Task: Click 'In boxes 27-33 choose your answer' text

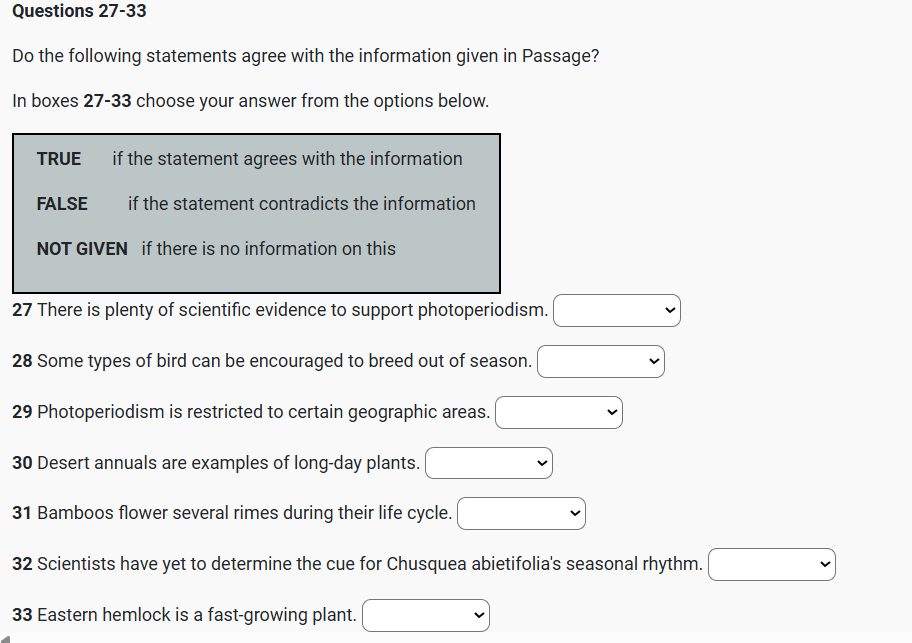Action: (250, 101)
